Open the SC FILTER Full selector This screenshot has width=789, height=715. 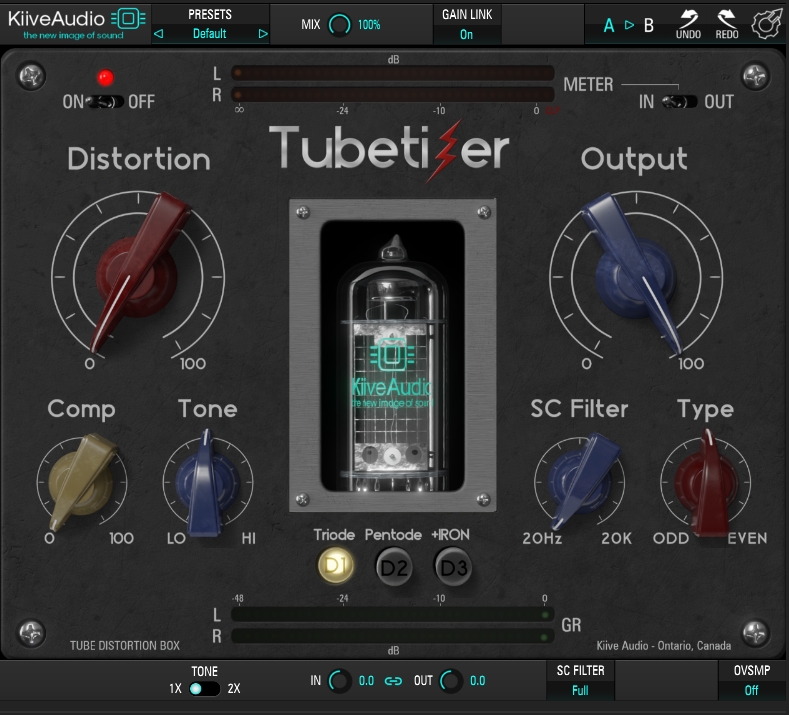(x=580, y=690)
